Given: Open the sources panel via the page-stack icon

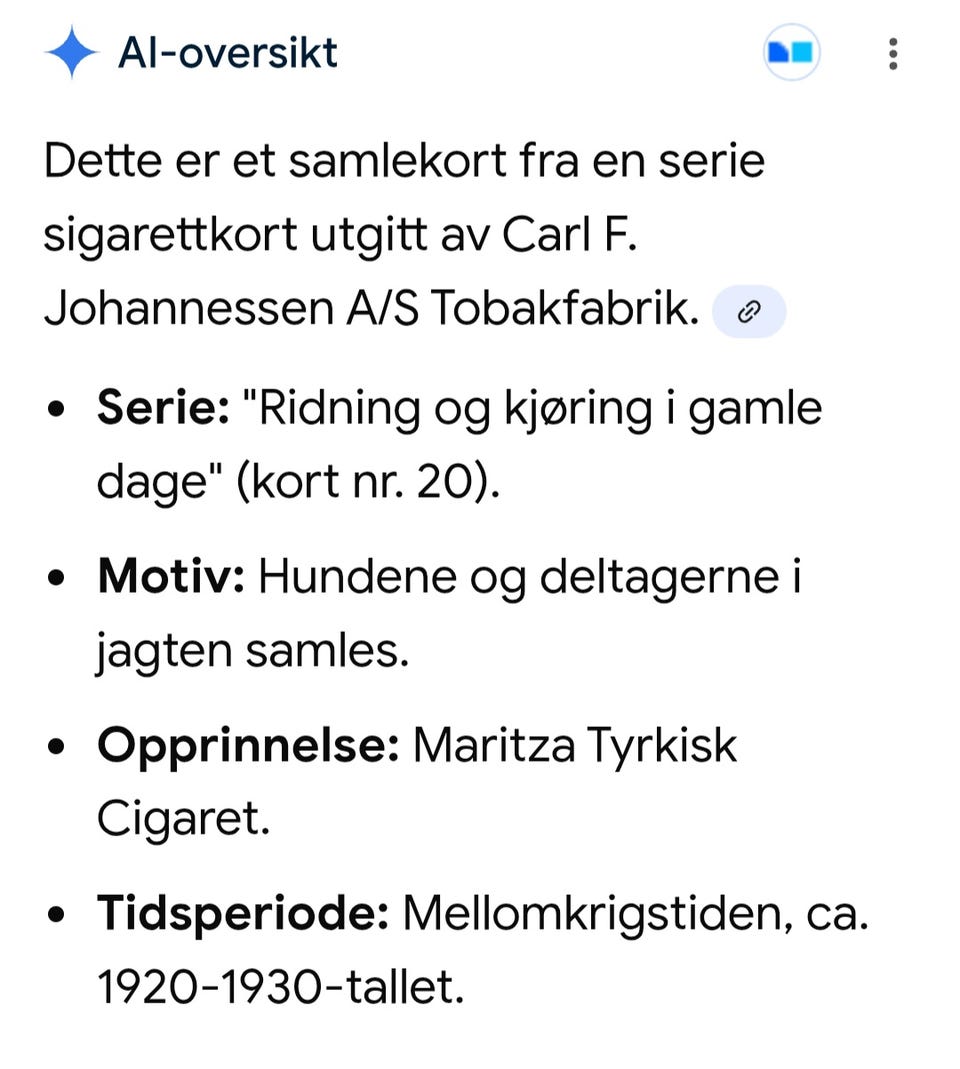Looking at the screenshot, I should (x=790, y=52).
